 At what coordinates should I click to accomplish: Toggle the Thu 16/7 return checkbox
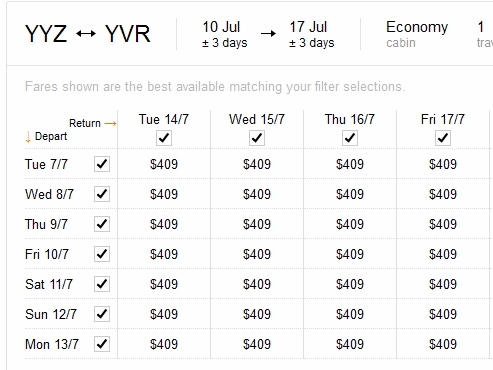pos(350,138)
